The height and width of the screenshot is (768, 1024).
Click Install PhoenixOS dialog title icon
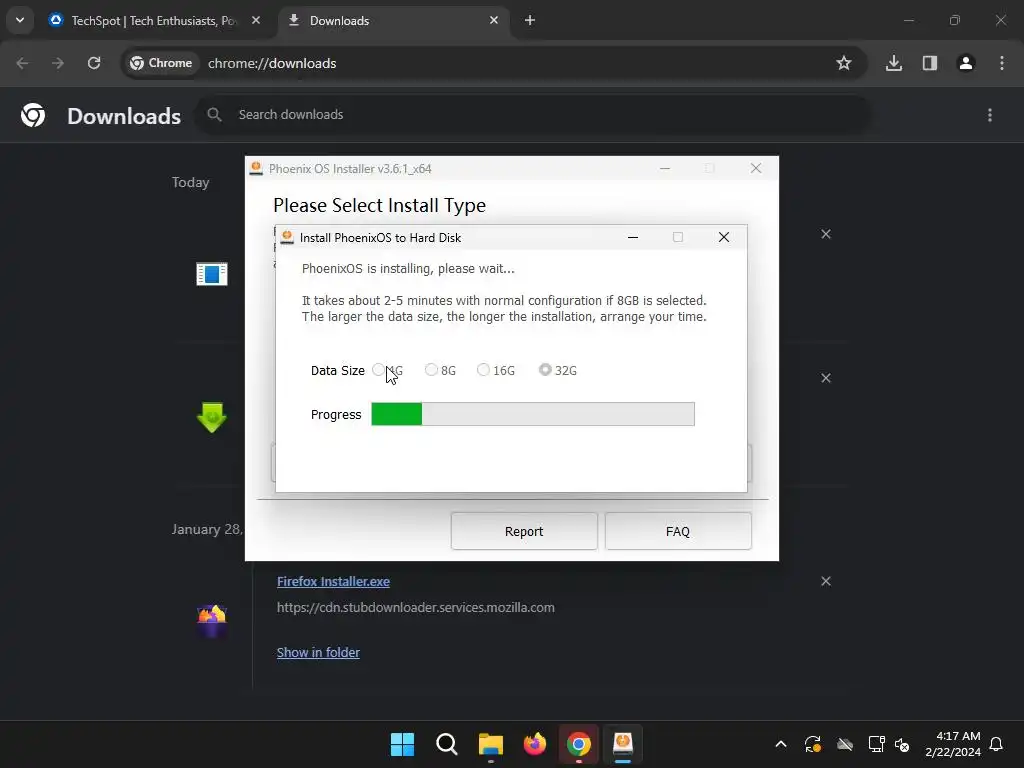click(287, 237)
